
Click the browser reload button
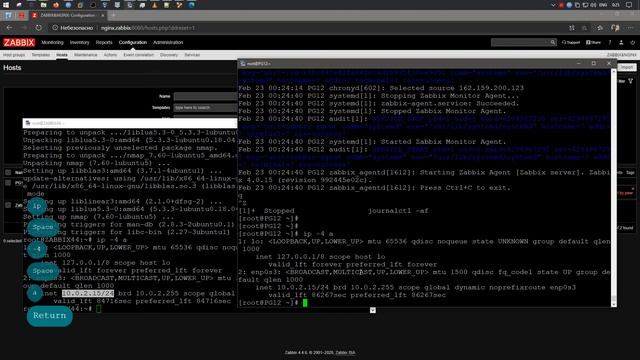38,28
